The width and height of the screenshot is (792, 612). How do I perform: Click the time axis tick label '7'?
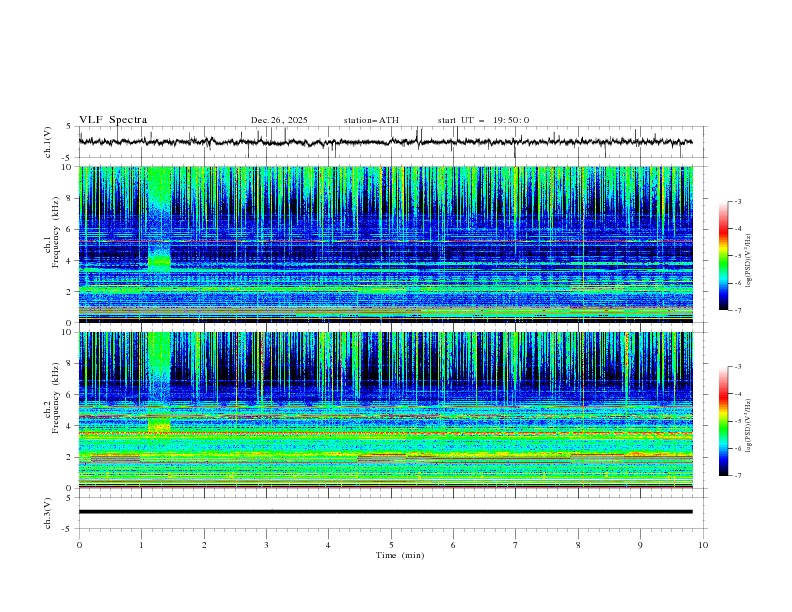516,545
